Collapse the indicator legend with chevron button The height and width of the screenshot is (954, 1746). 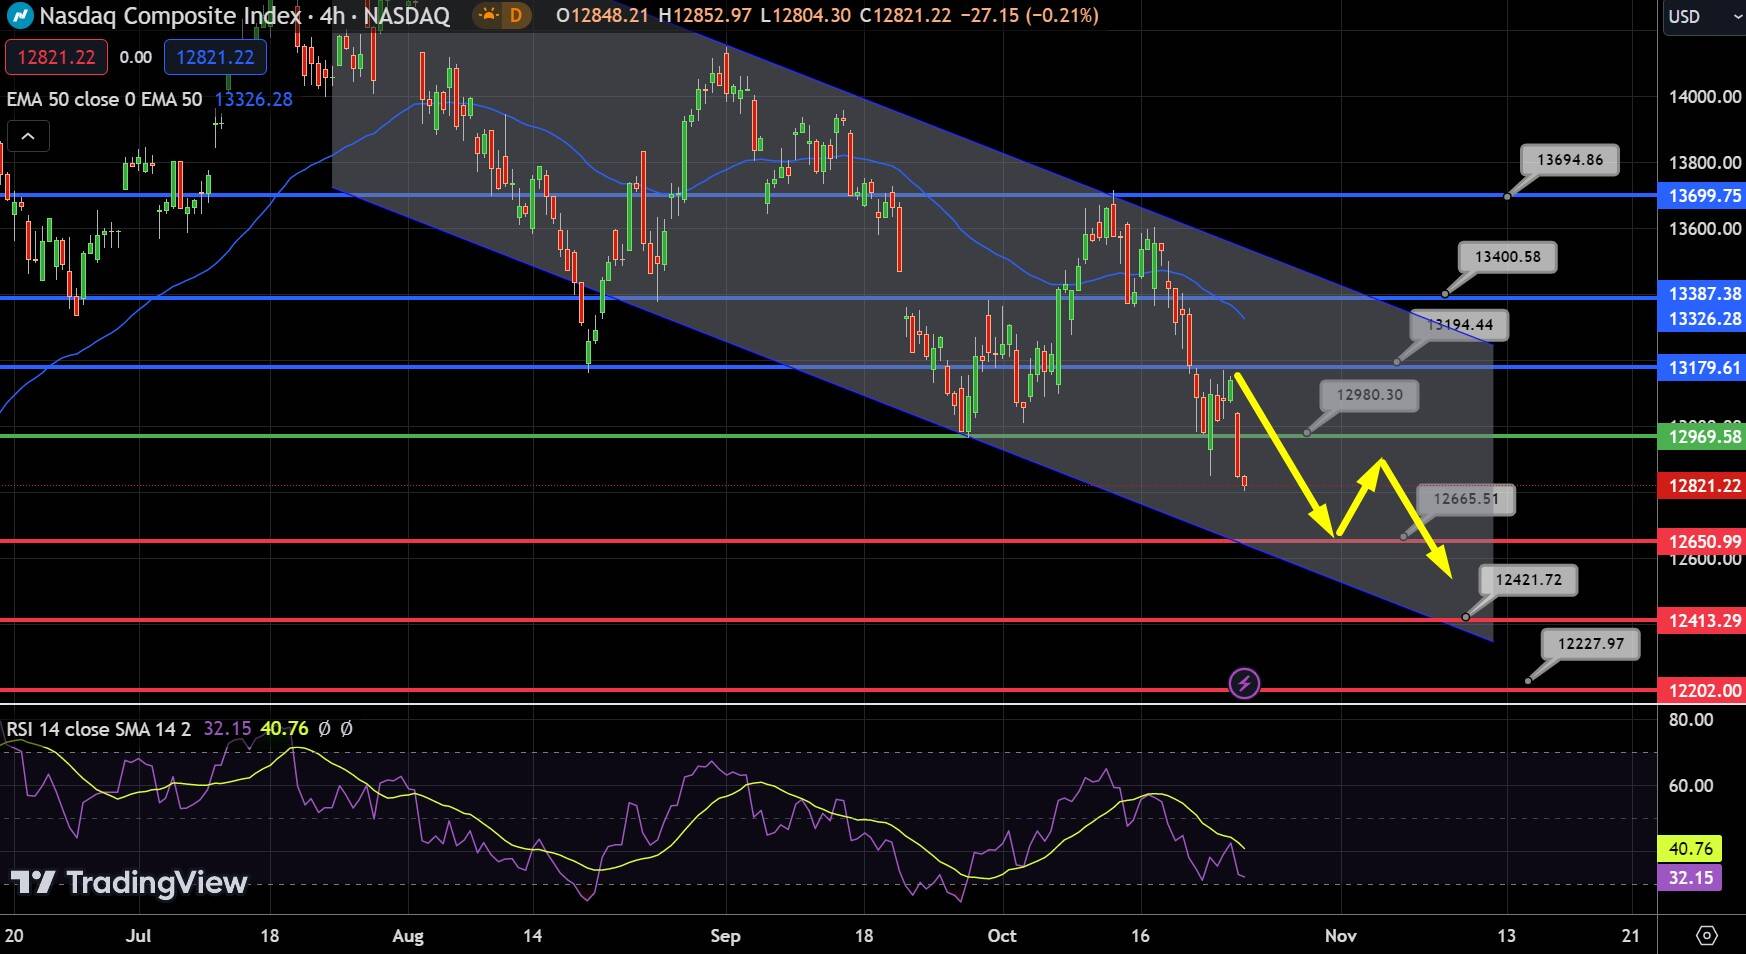[28, 137]
